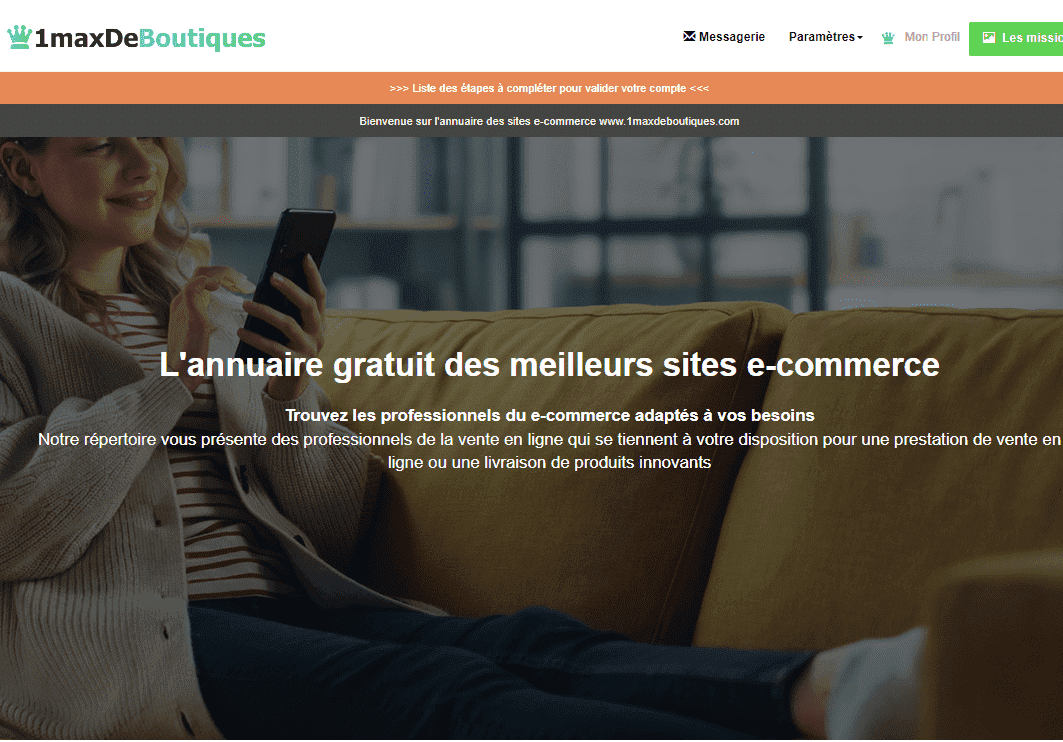
Task: Click the 'Trouvez les professionnels du e-commerce' subtitle
Action: 550,415
